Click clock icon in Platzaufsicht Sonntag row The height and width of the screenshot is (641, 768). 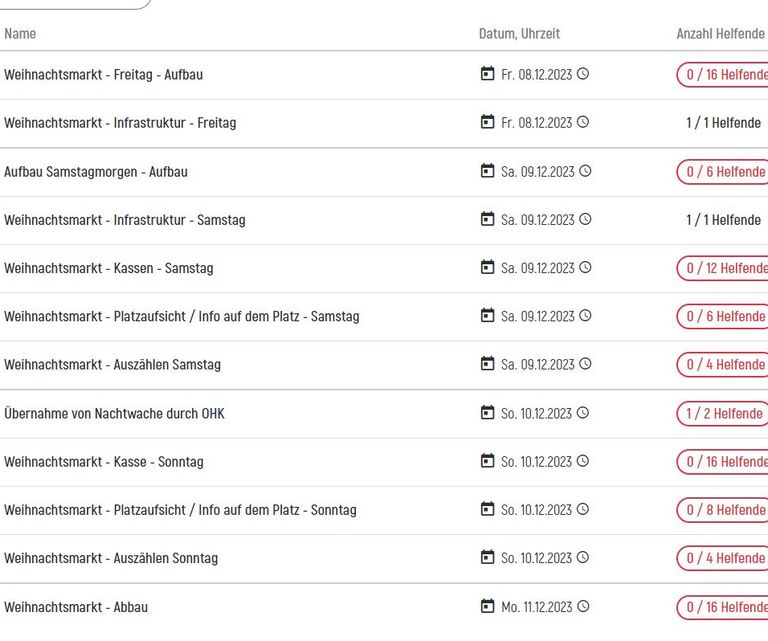(582, 509)
